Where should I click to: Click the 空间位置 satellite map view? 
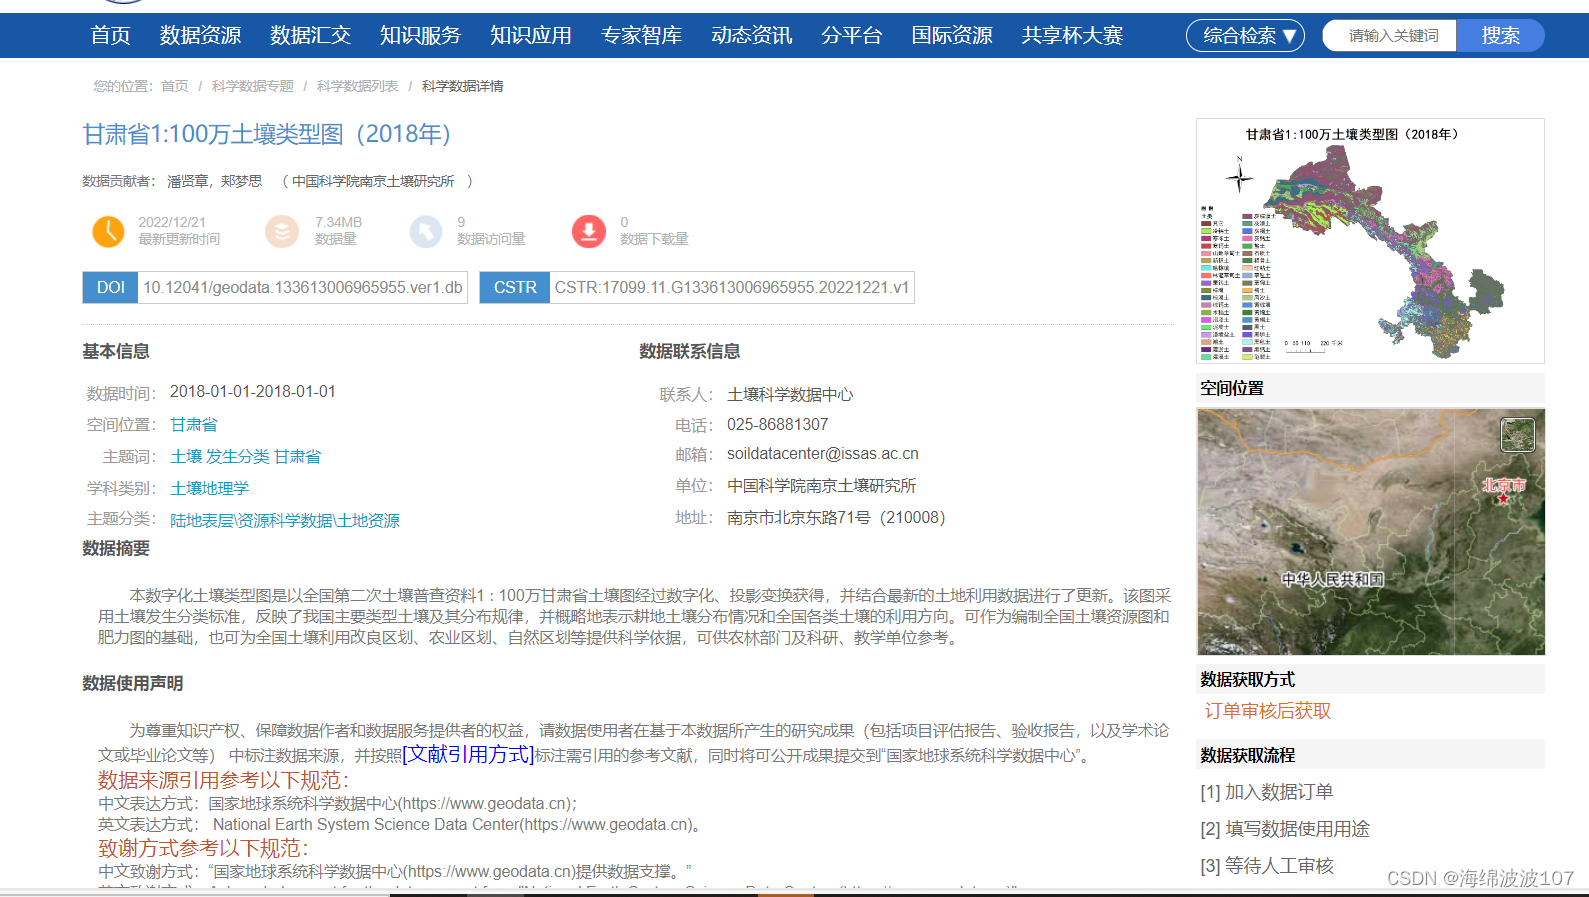1371,532
